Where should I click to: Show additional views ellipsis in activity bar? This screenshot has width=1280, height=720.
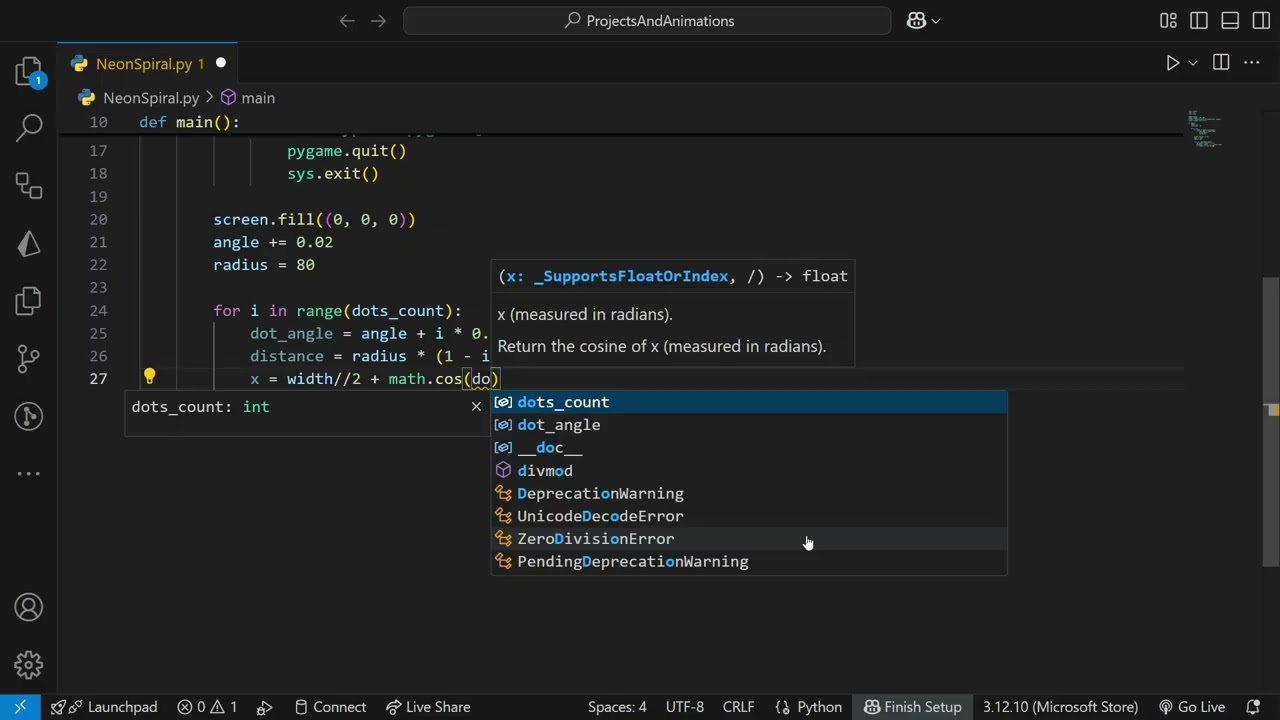29,473
